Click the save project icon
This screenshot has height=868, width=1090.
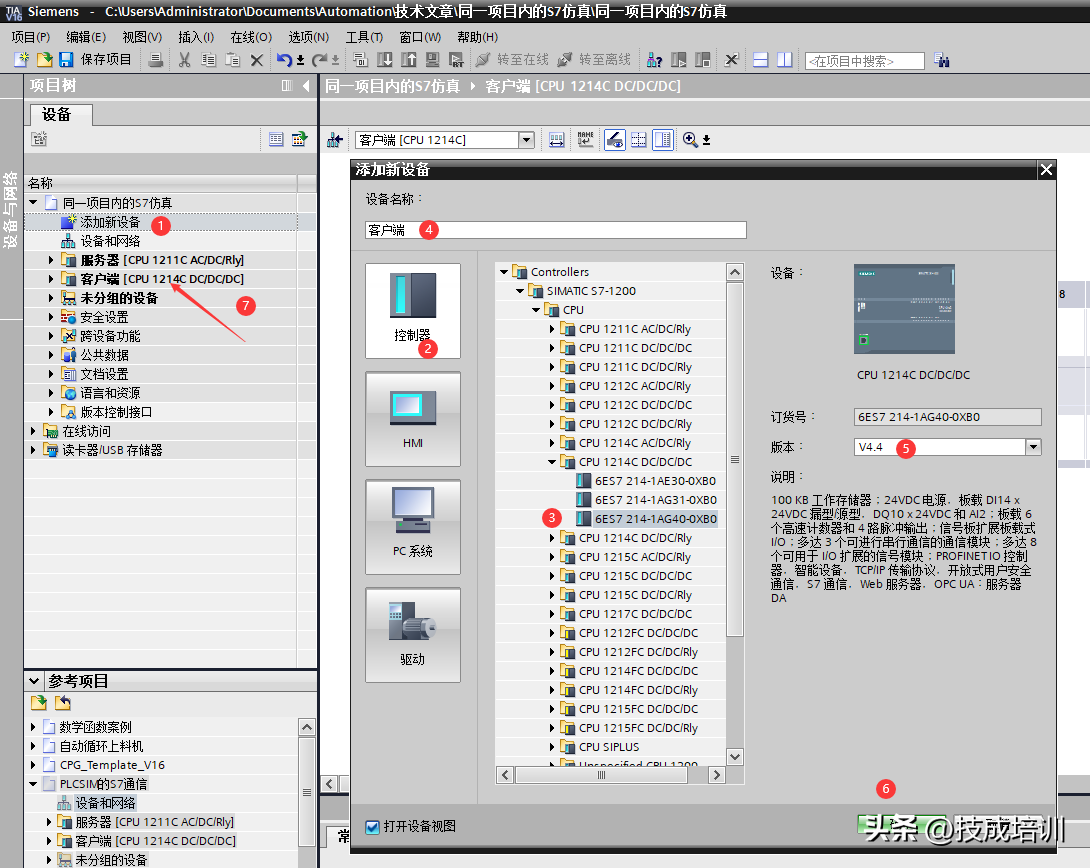coord(66,60)
